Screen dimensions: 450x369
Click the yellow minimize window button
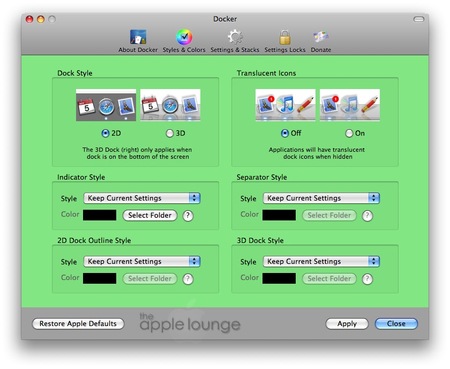[41, 19]
